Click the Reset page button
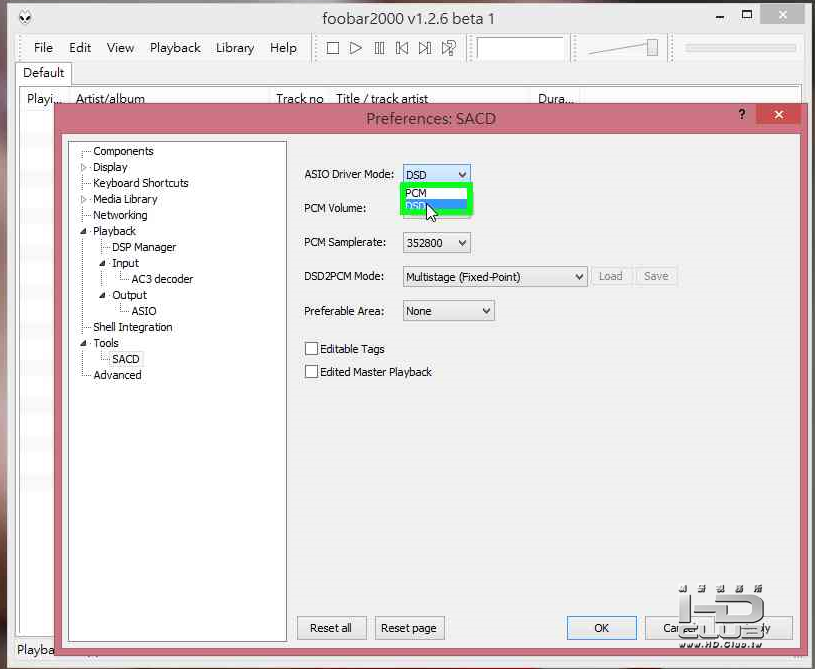815x669 pixels. (x=409, y=628)
